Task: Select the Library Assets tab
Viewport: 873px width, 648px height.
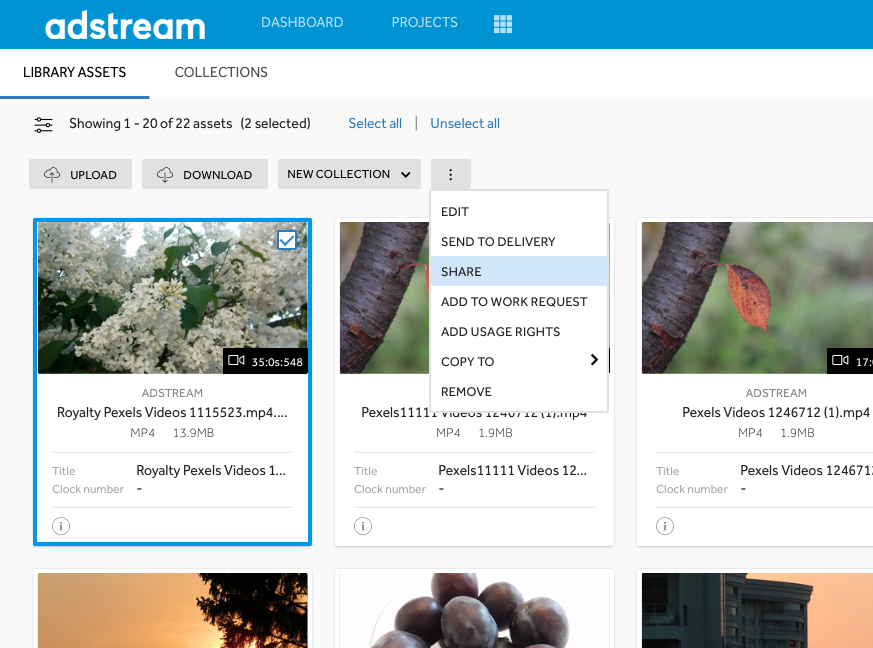Action: click(75, 72)
